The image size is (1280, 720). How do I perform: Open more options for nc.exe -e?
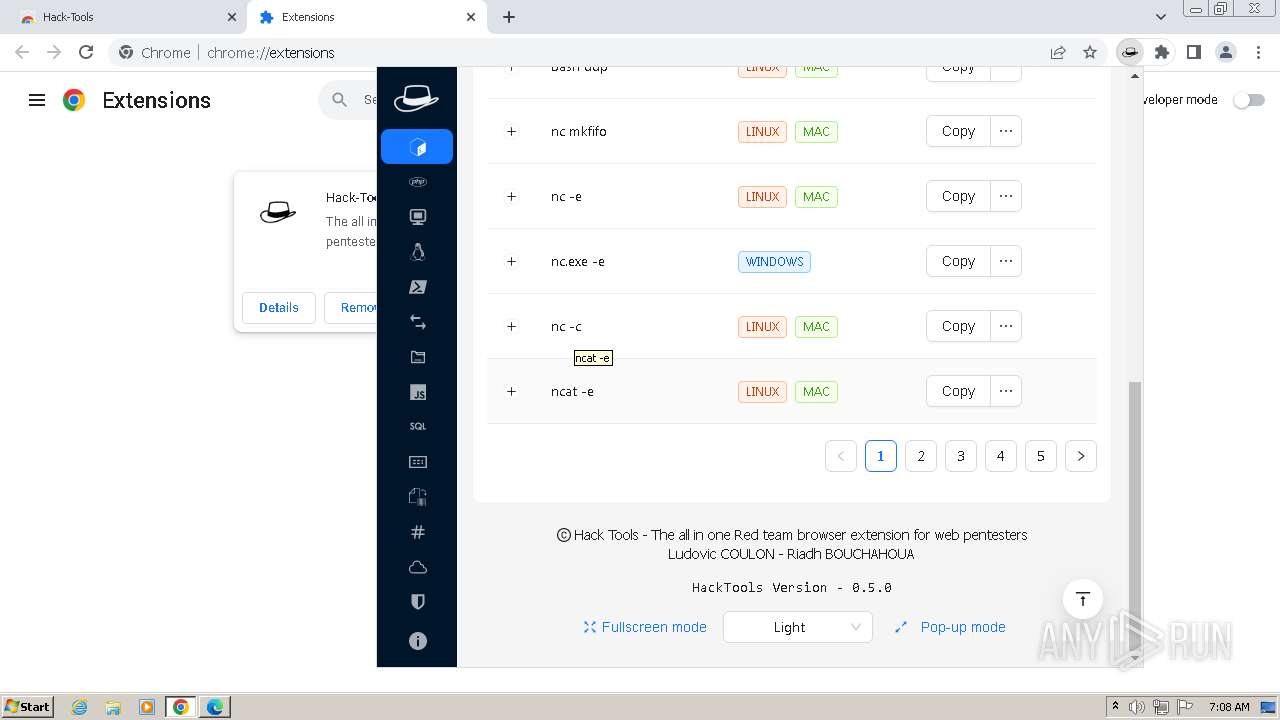coord(1006,261)
